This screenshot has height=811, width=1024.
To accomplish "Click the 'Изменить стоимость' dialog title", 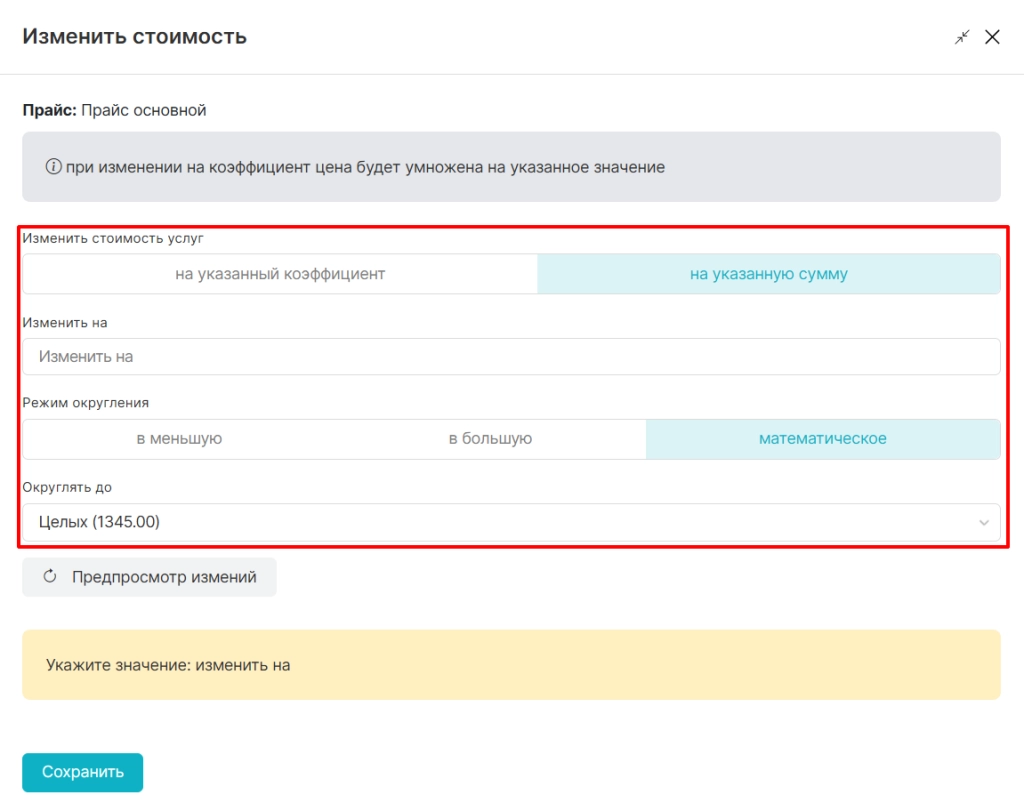I will click(135, 37).
